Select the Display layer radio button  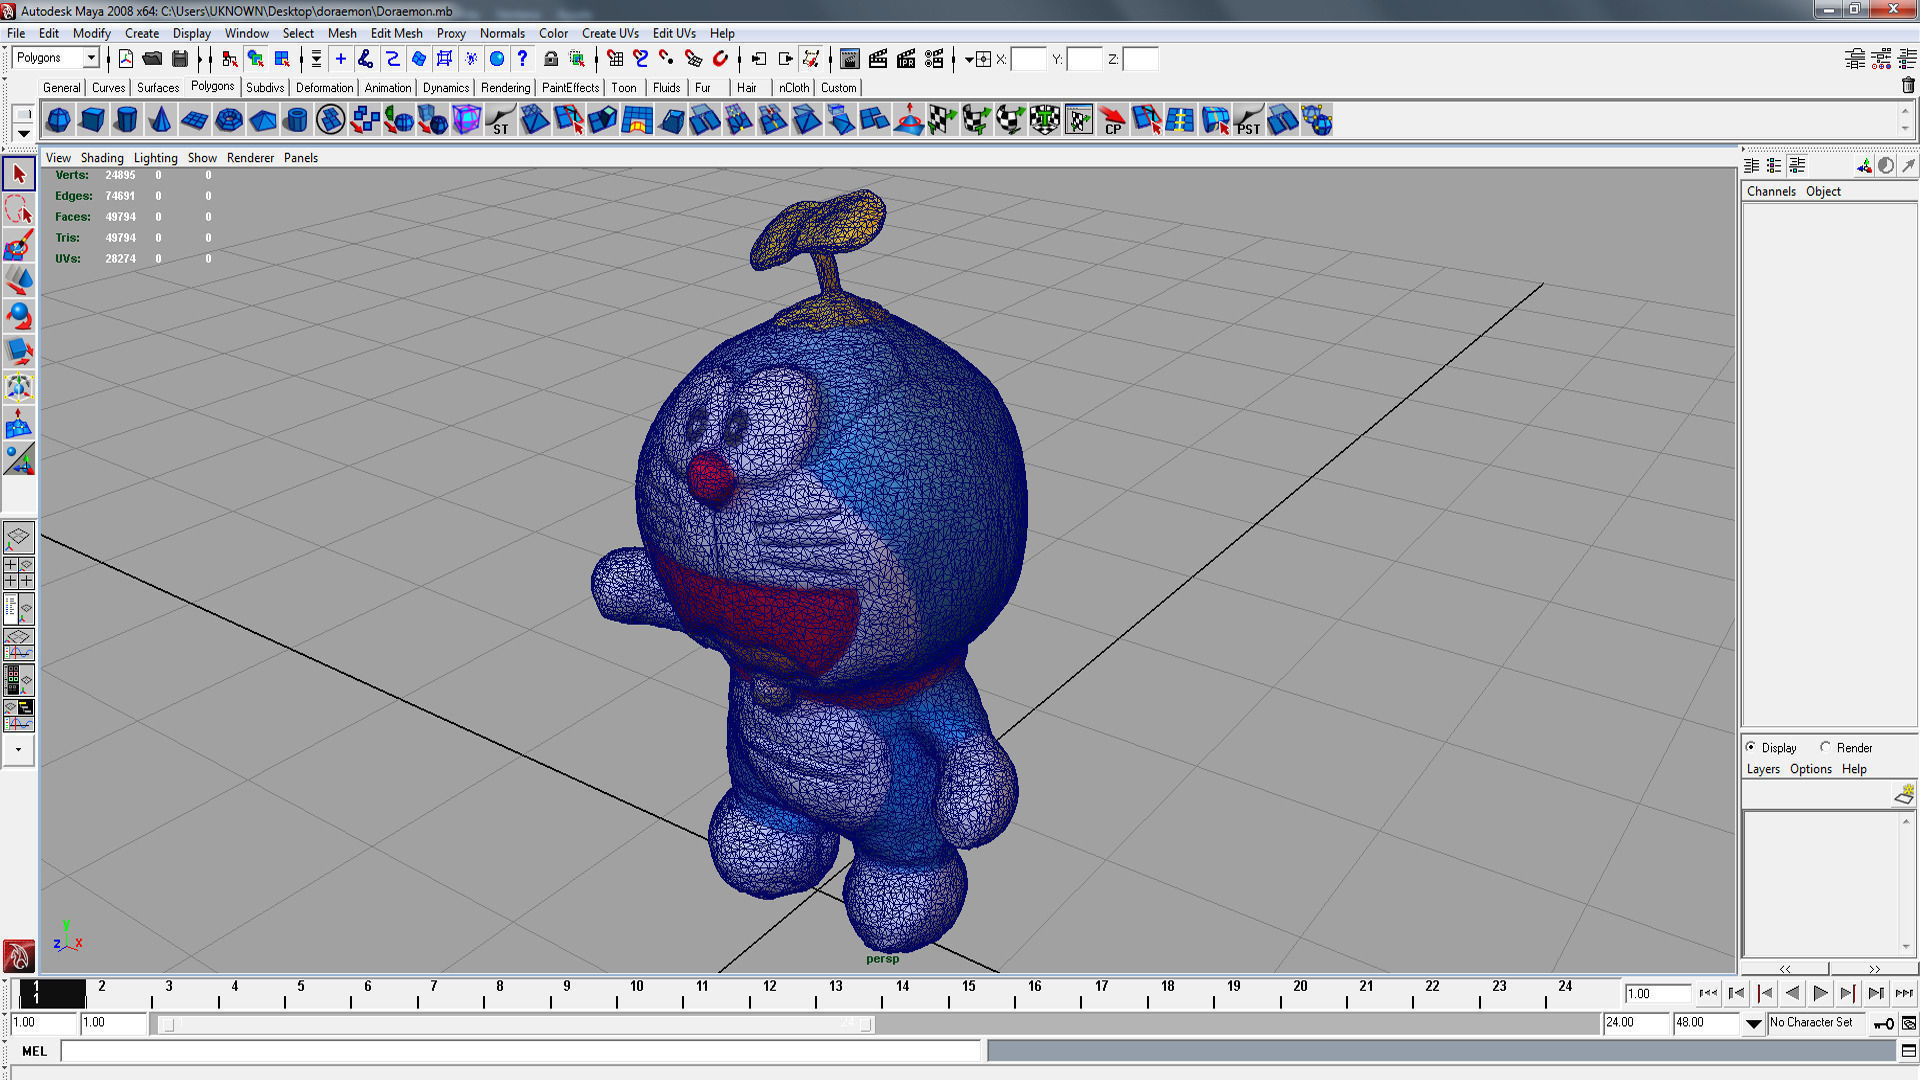[1751, 747]
